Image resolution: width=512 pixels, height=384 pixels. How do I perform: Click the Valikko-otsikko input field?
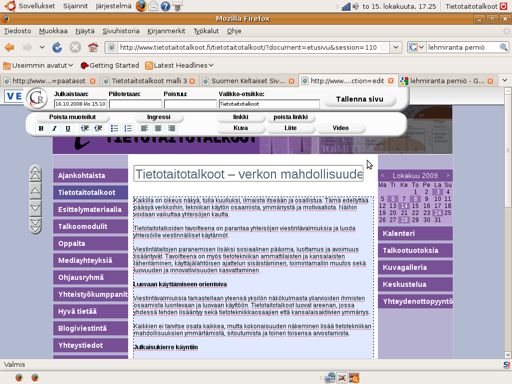tap(269, 104)
